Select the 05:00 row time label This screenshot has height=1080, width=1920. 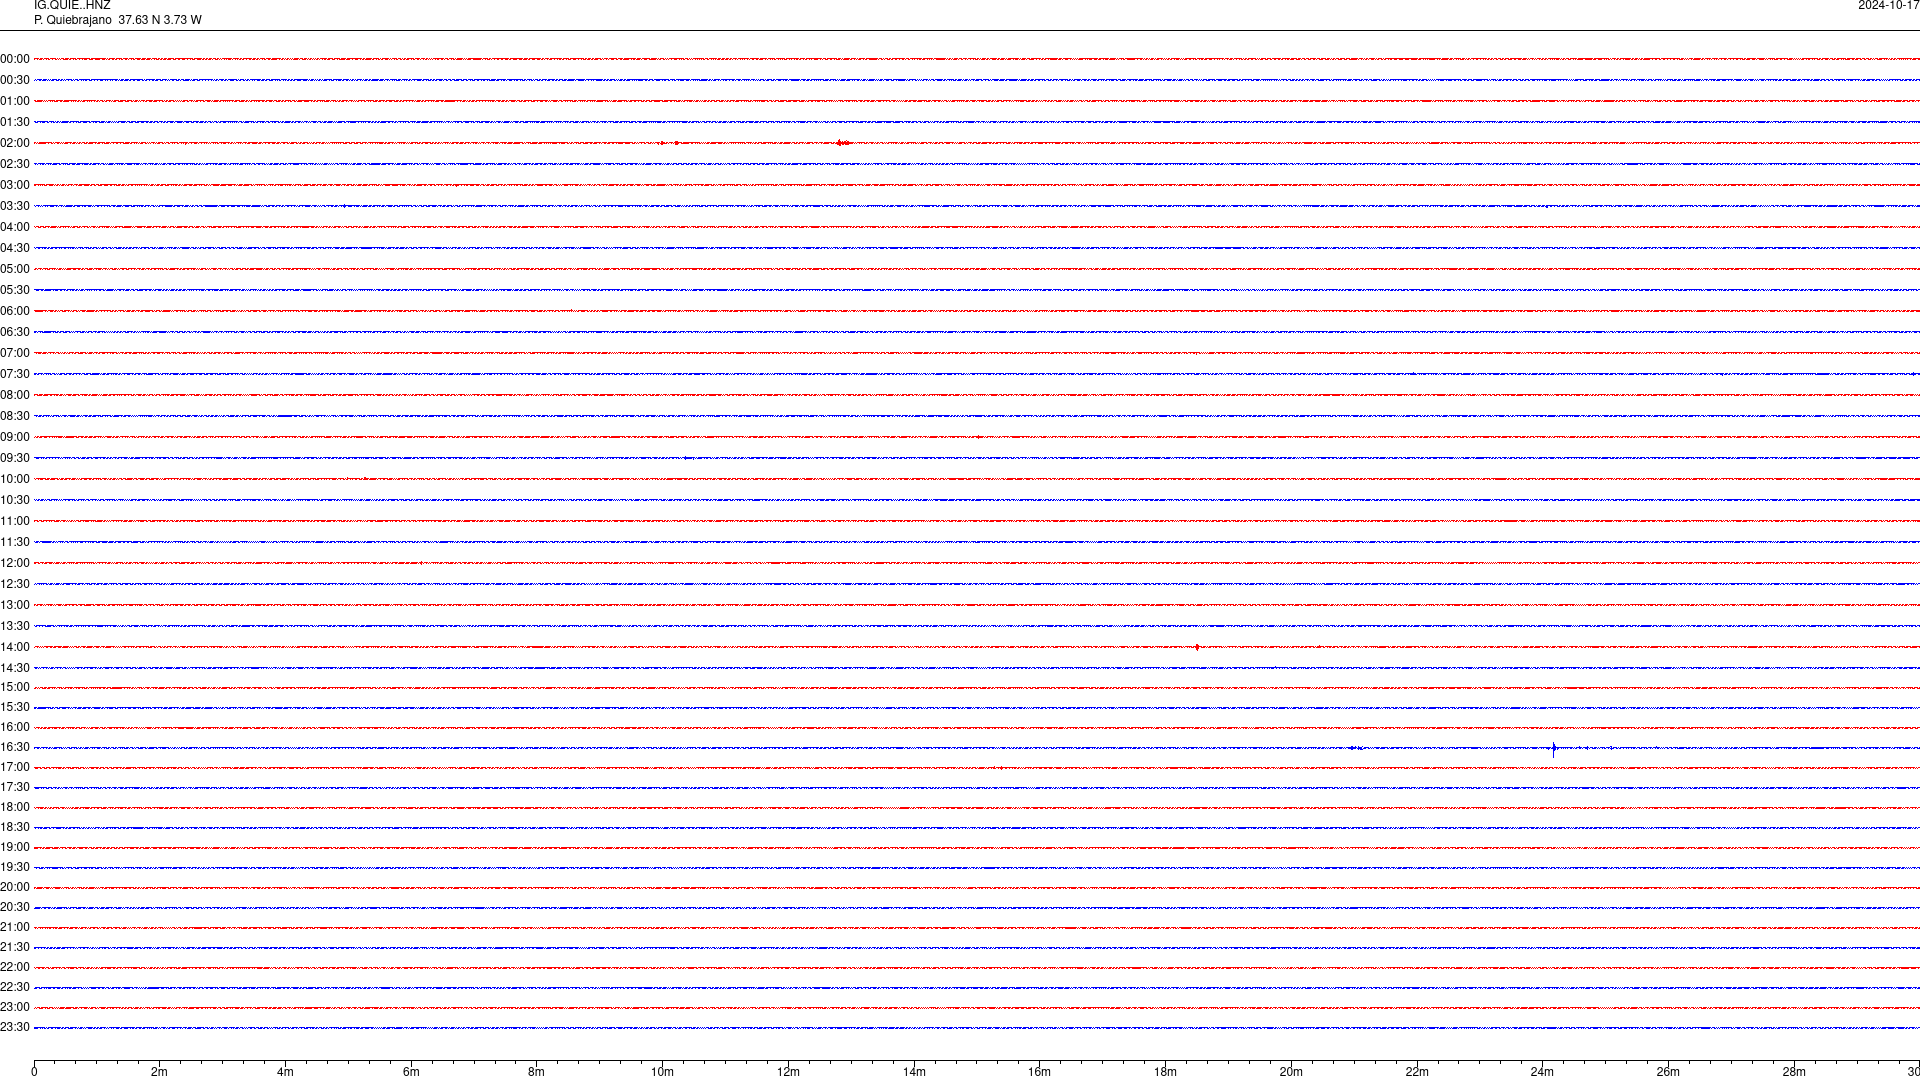pyautogui.click(x=15, y=269)
